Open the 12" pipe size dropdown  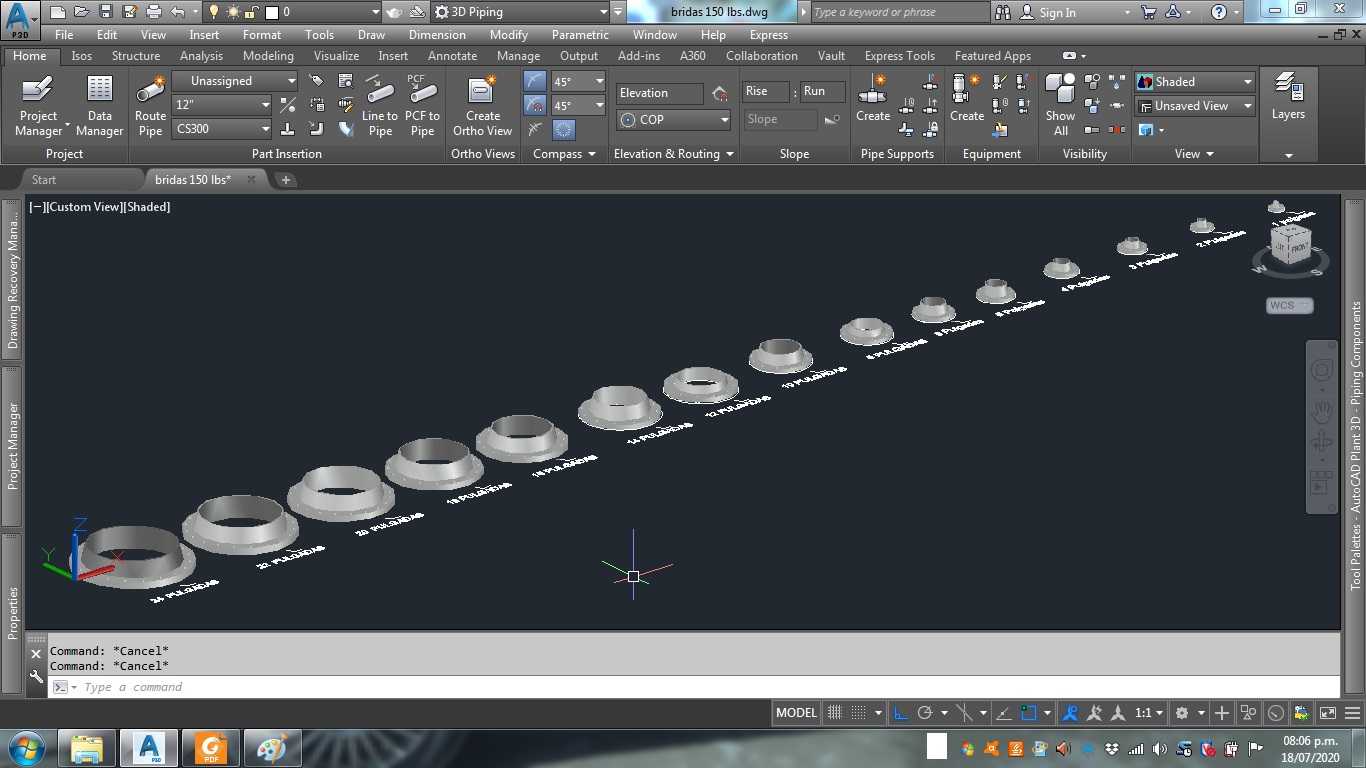[222, 104]
